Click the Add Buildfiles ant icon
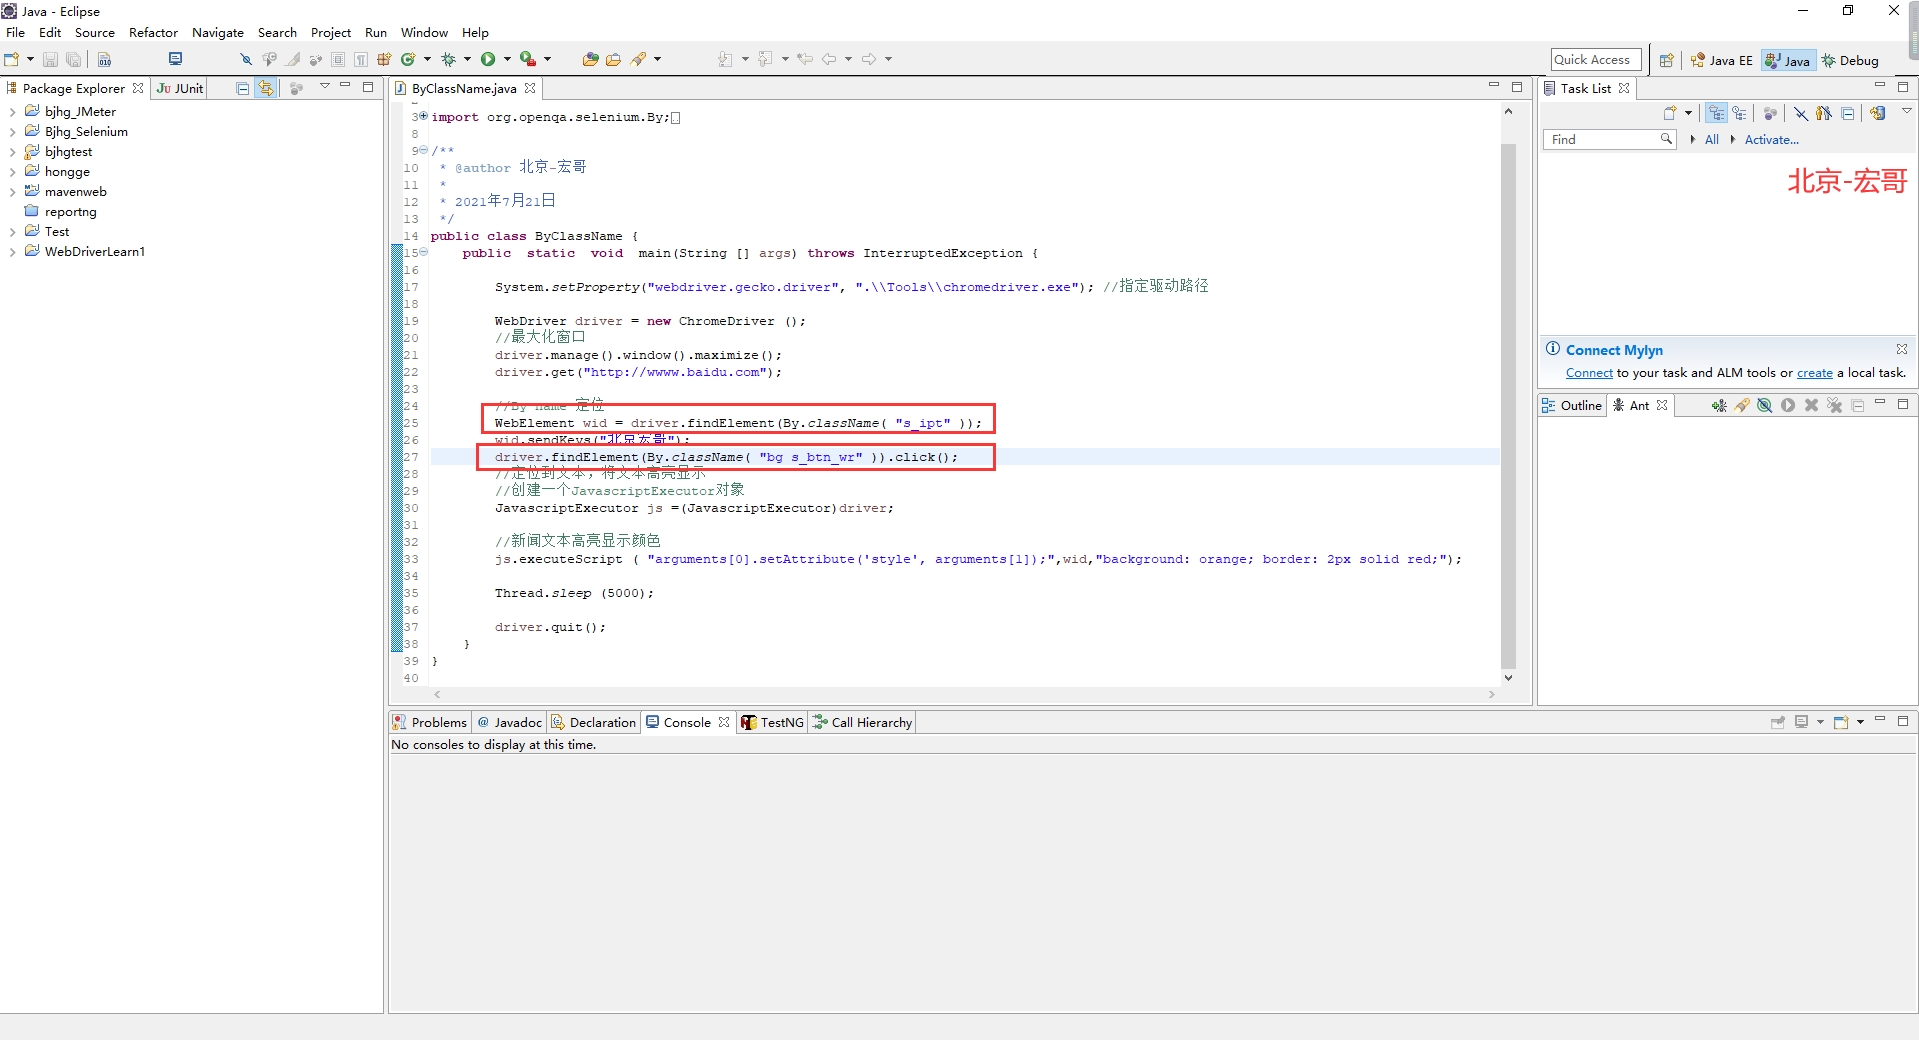This screenshot has height=1040, width=1919. 1718,405
